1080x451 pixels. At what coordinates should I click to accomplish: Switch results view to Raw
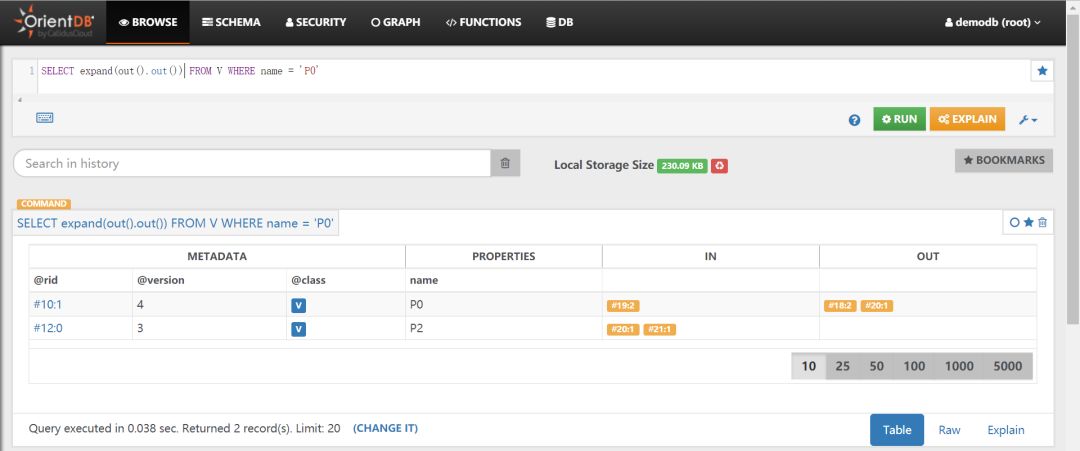point(949,430)
